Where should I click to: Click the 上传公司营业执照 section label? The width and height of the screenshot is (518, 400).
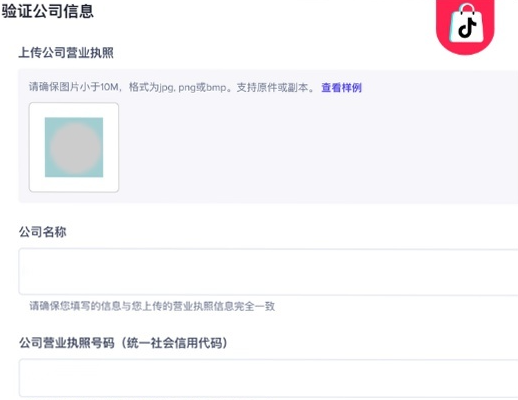click(x=66, y=53)
